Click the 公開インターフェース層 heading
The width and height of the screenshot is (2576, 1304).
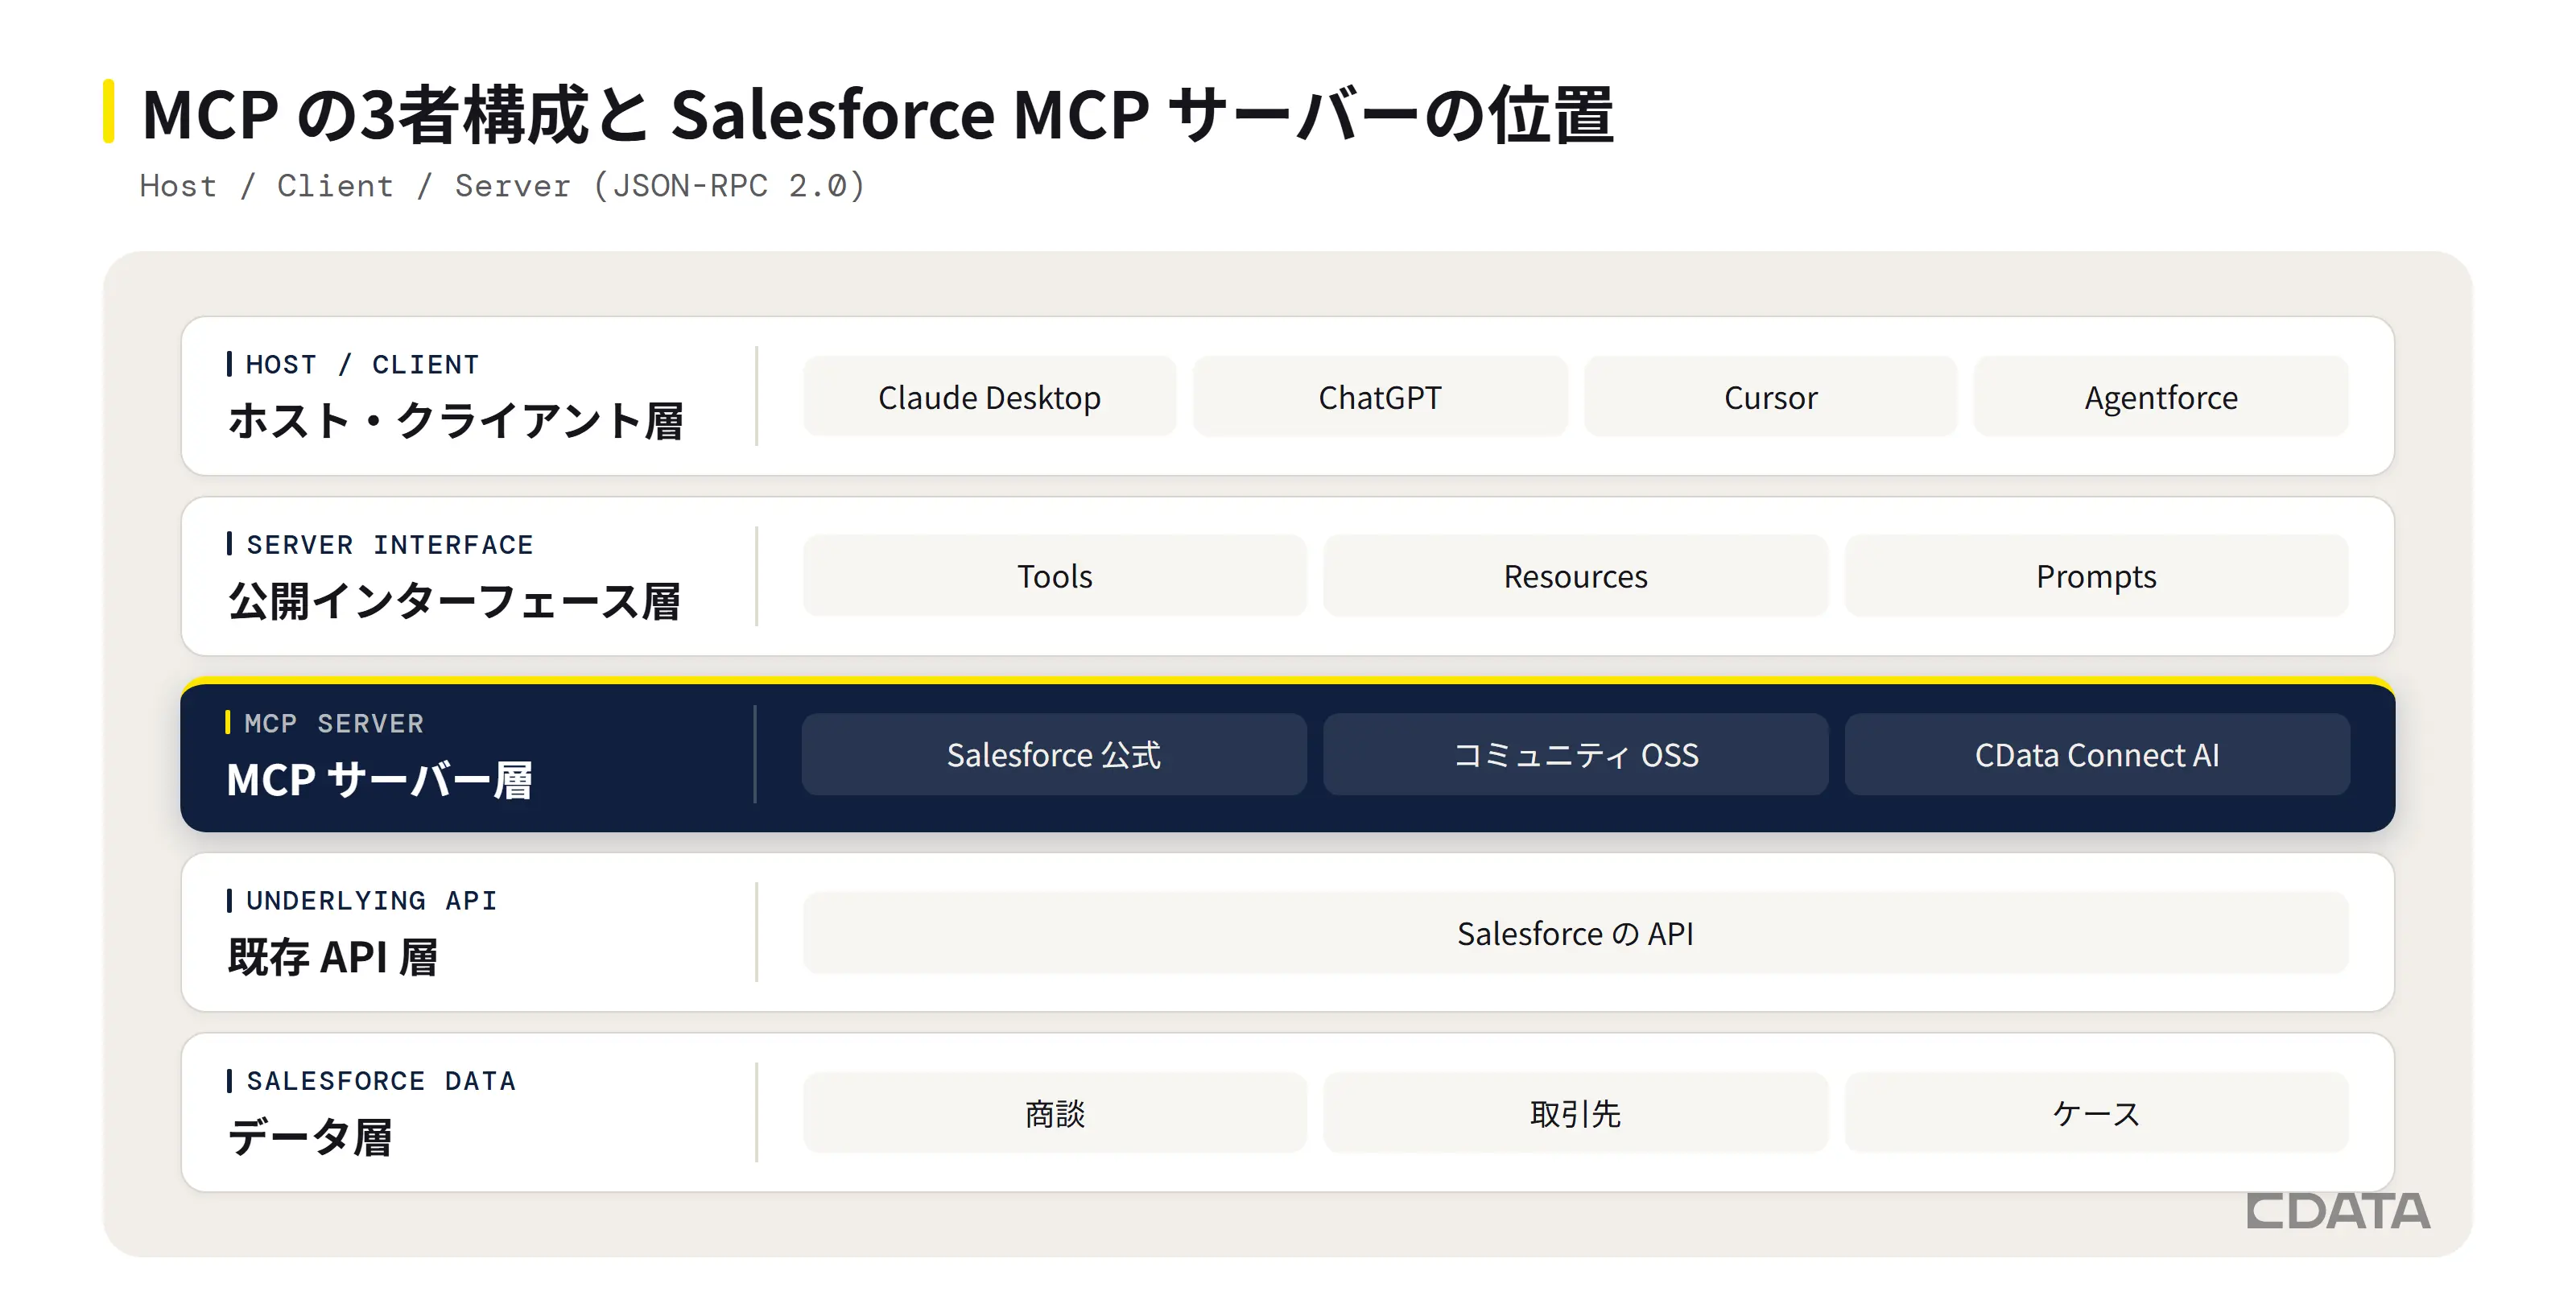tap(454, 601)
